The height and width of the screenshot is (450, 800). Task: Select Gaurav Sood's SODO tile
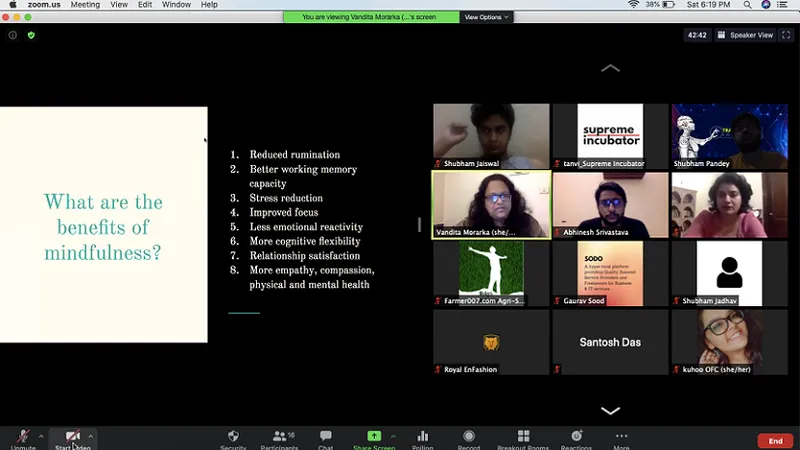[x=610, y=273]
